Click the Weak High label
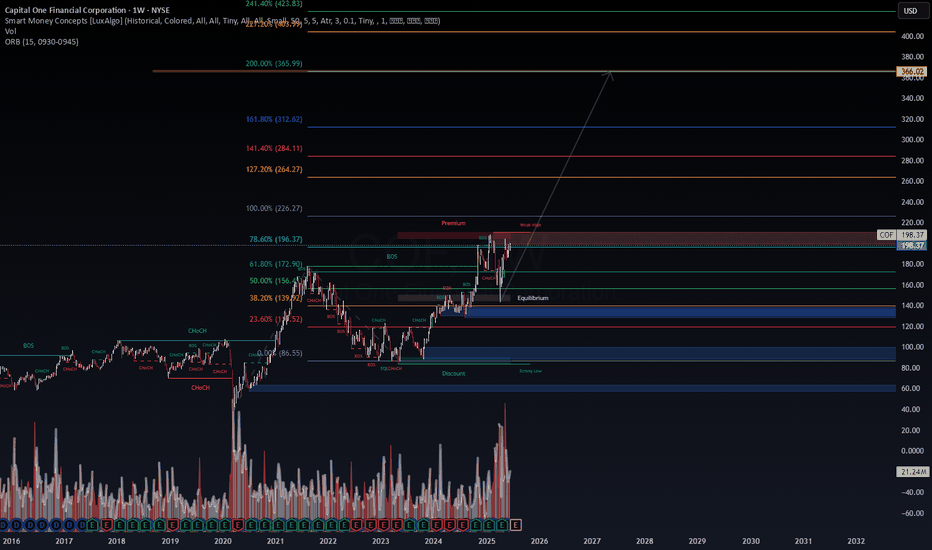This screenshot has height=550, width=932. (530, 225)
